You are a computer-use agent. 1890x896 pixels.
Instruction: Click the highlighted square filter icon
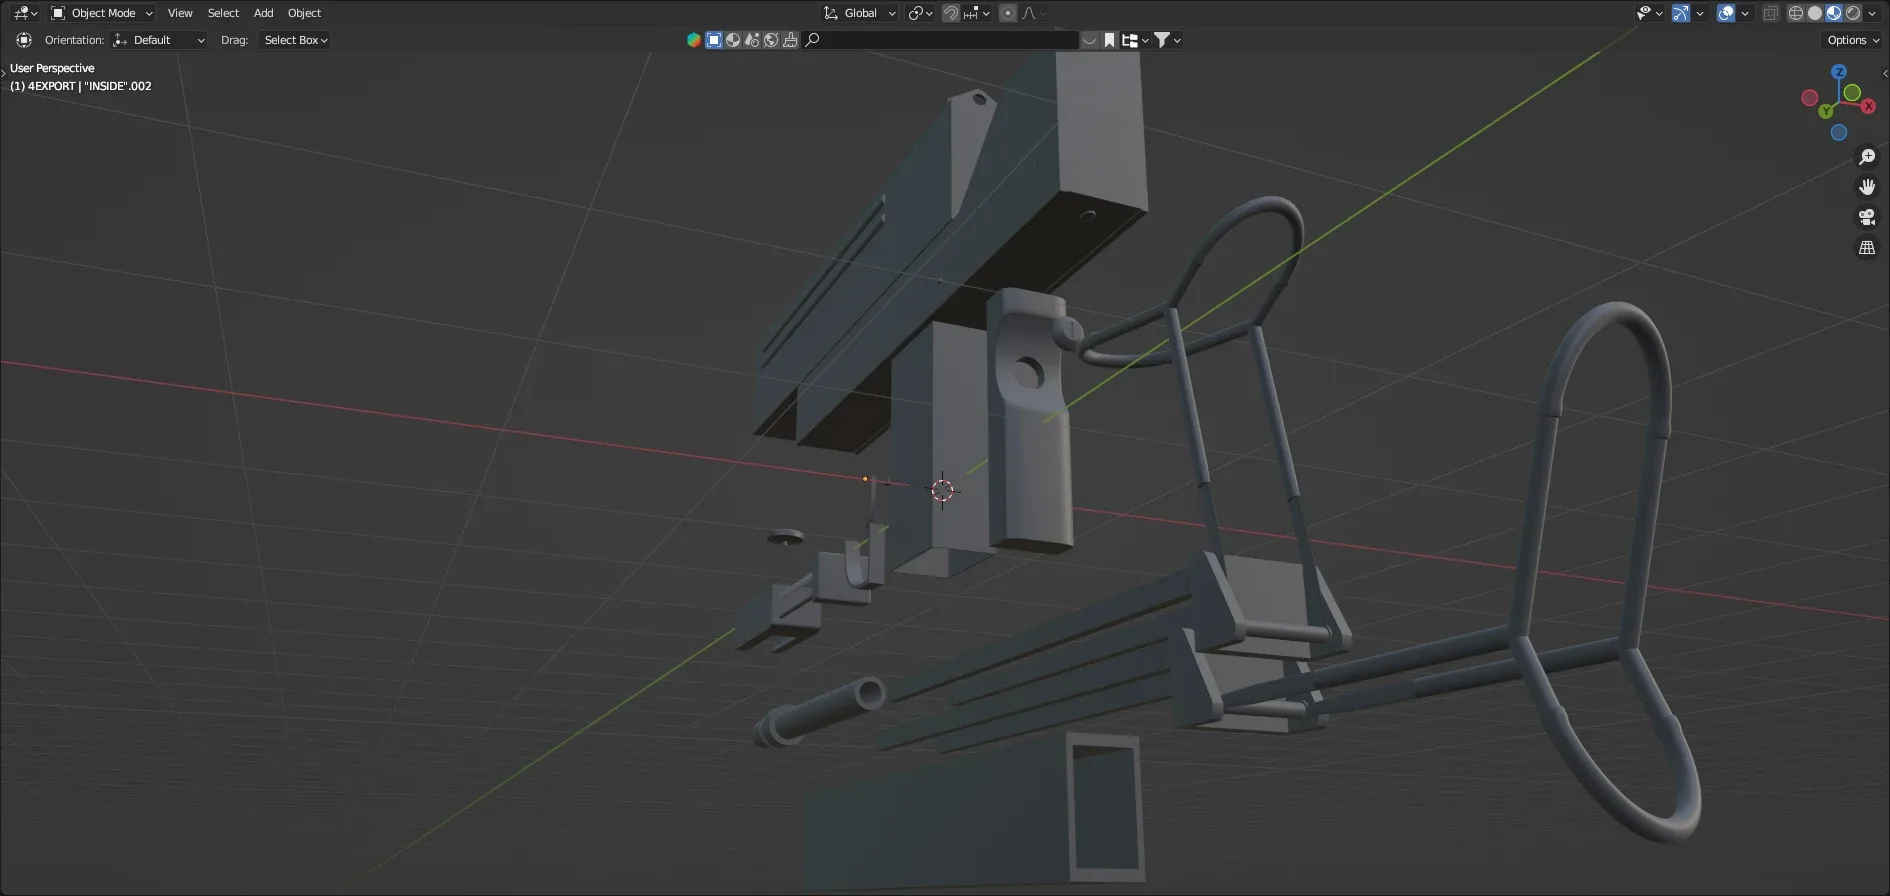tap(714, 40)
